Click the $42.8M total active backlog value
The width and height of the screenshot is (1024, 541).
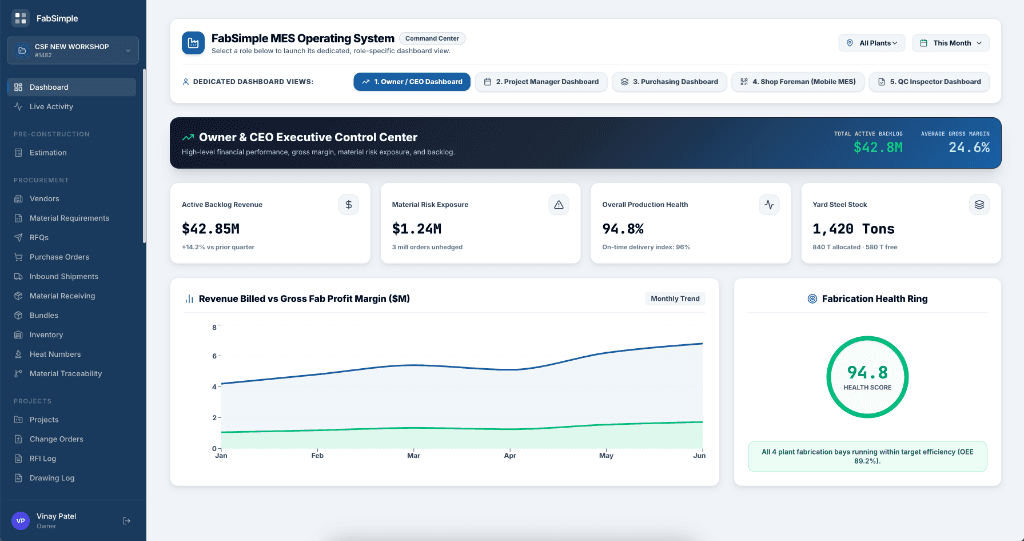878,148
